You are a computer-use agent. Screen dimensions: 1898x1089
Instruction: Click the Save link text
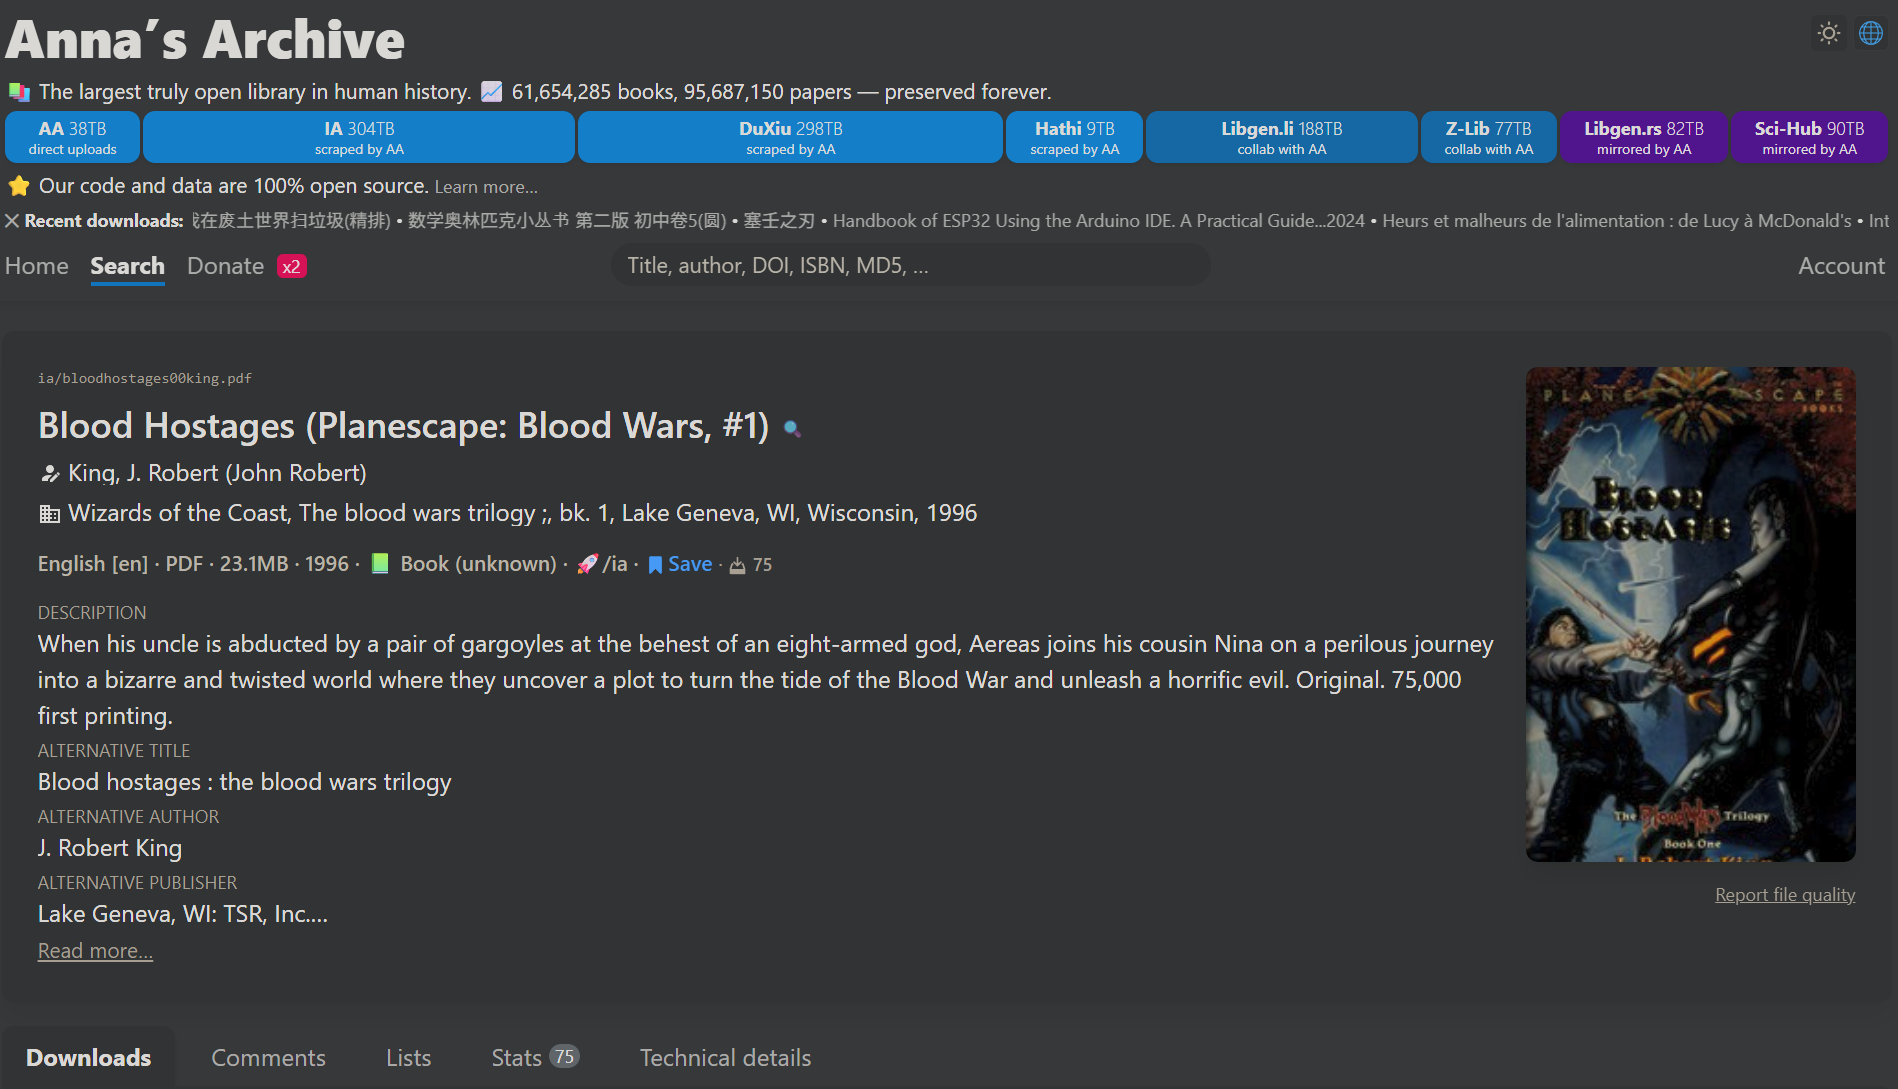point(690,564)
